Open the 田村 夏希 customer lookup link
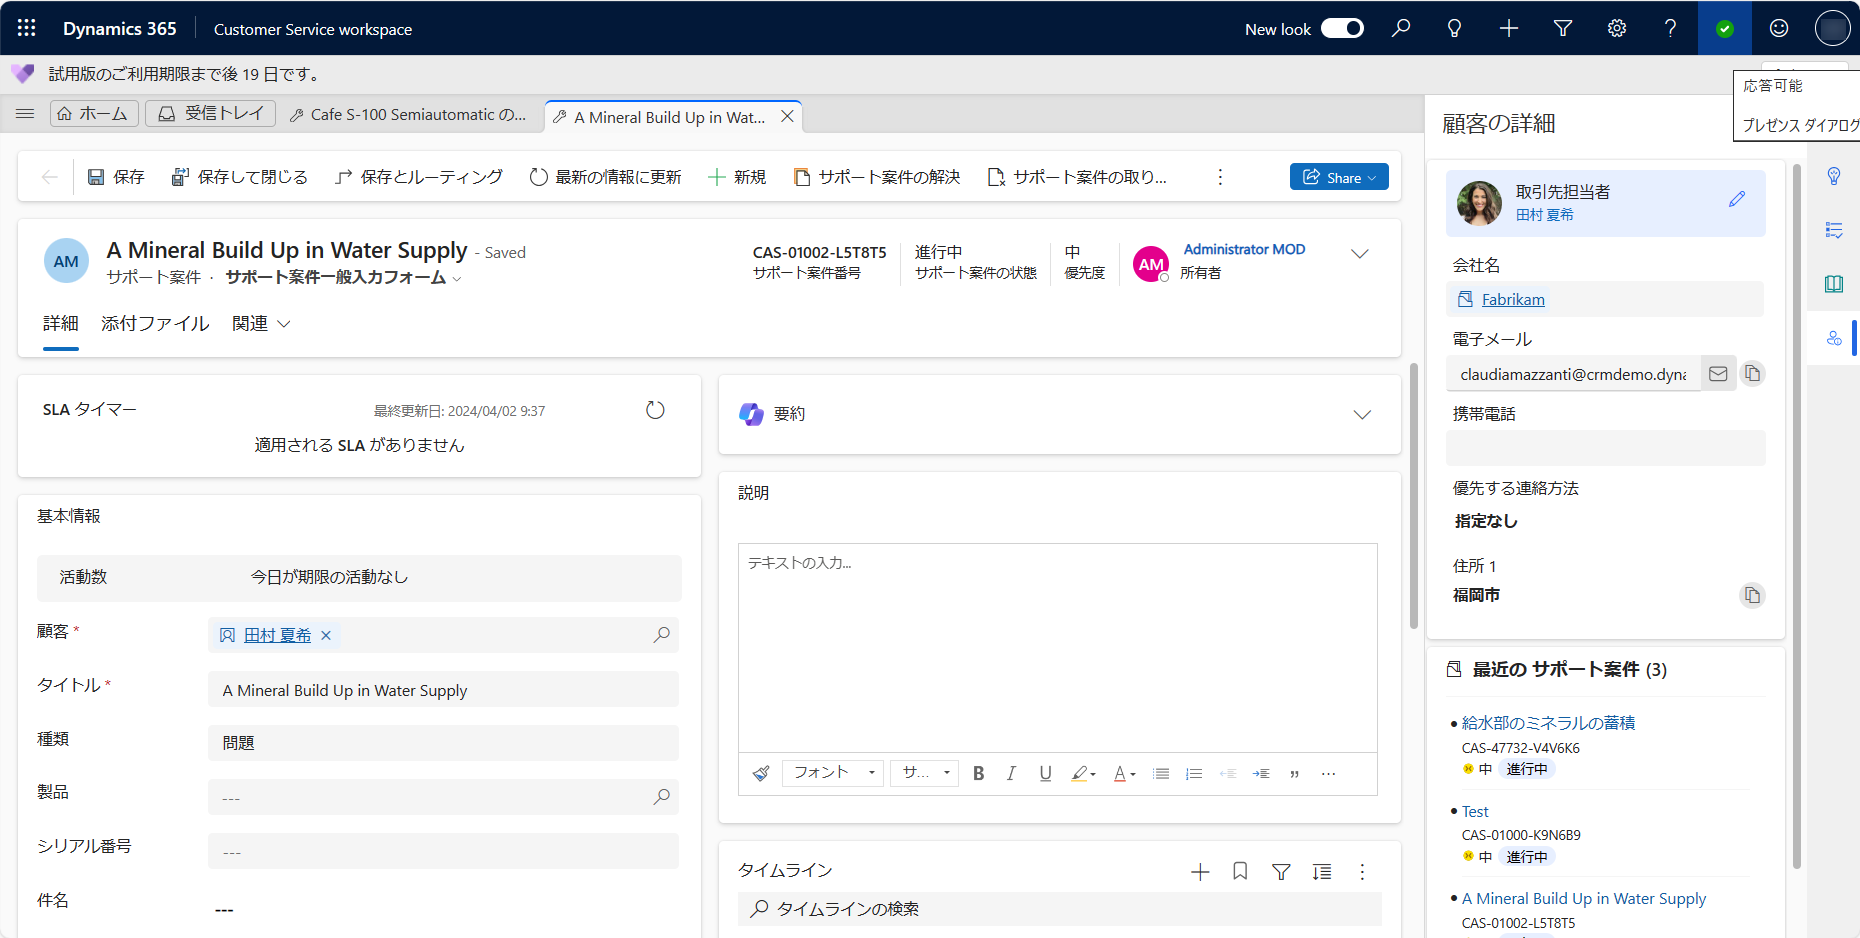Image resolution: width=1860 pixels, height=938 pixels. coord(277,635)
